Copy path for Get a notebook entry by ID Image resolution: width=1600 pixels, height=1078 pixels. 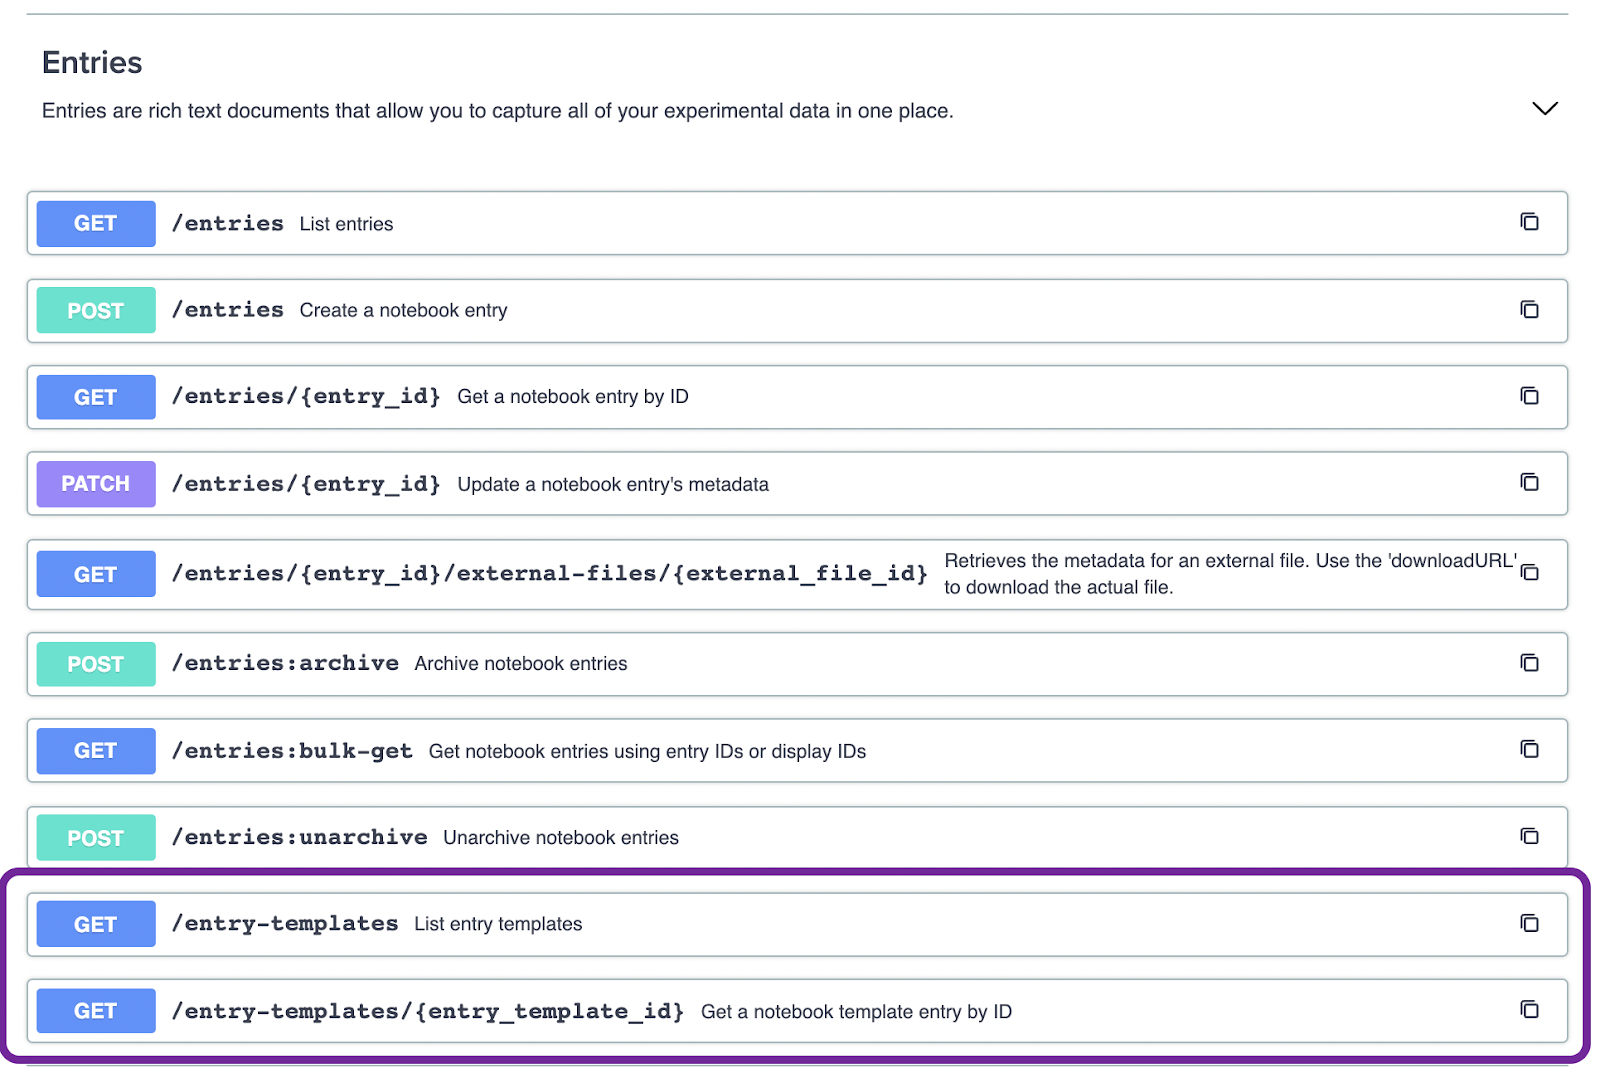coord(1529,396)
